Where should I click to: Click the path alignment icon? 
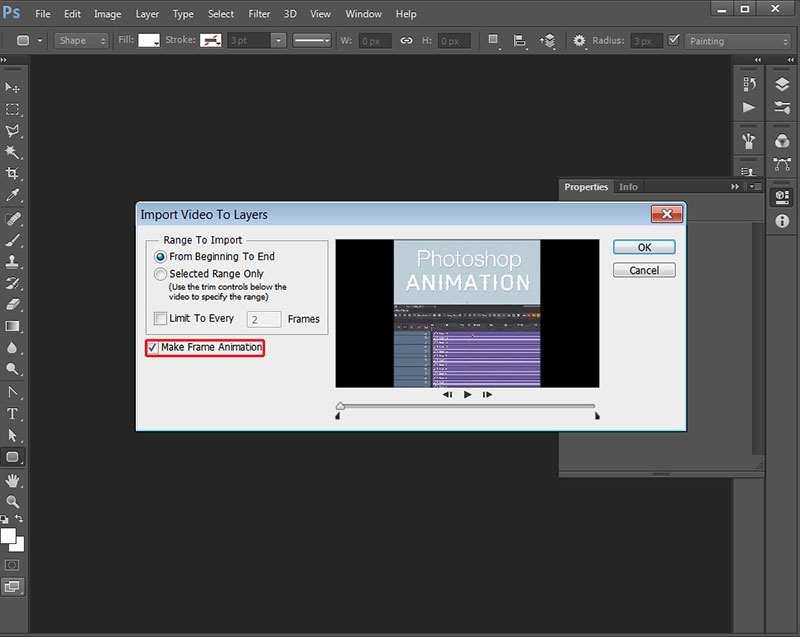pyautogui.click(x=519, y=40)
